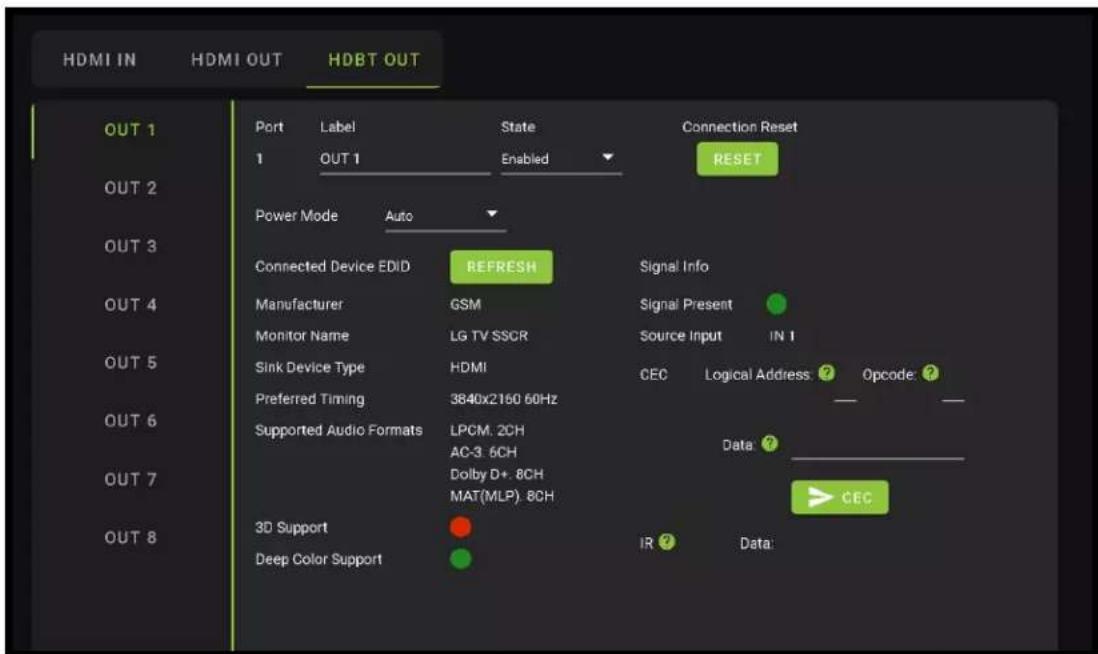
Task: Select OUT 1 in the port list
Action: [130, 130]
